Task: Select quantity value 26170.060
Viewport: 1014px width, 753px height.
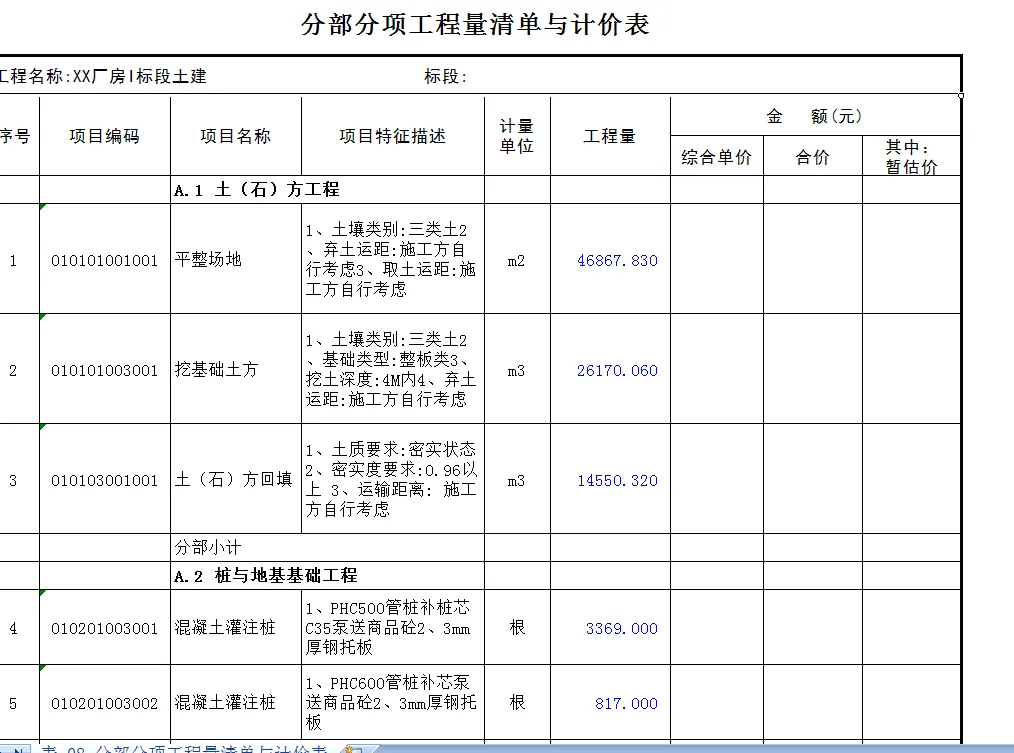Action: click(x=617, y=371)
